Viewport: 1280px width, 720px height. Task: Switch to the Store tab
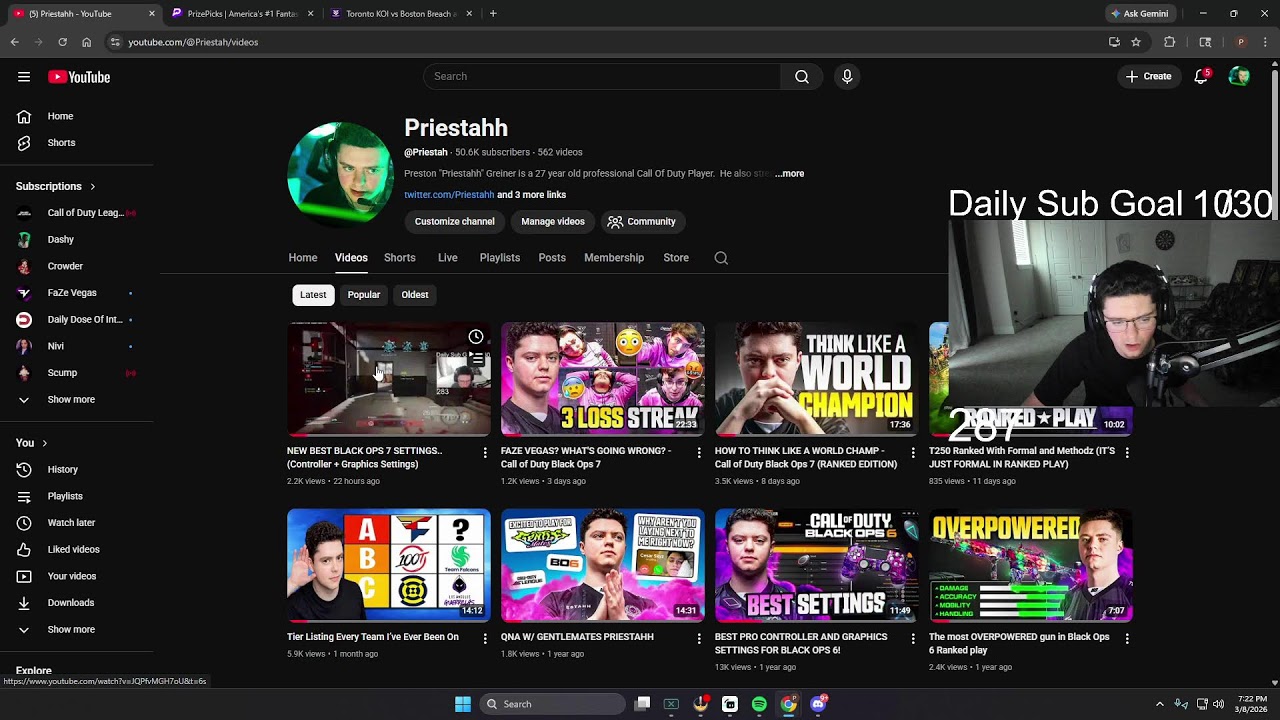pos(676,258)
